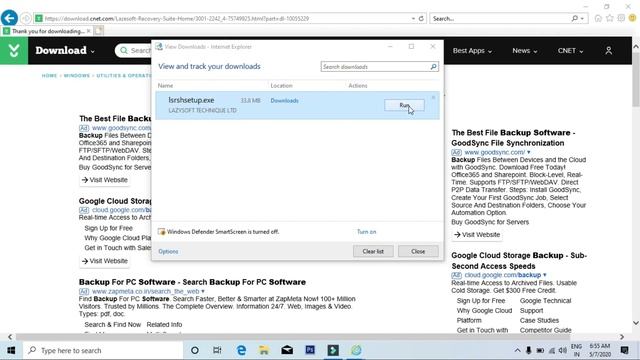
Task: Open Photoshop from taskbar
Action: click(x=310, y=350)
